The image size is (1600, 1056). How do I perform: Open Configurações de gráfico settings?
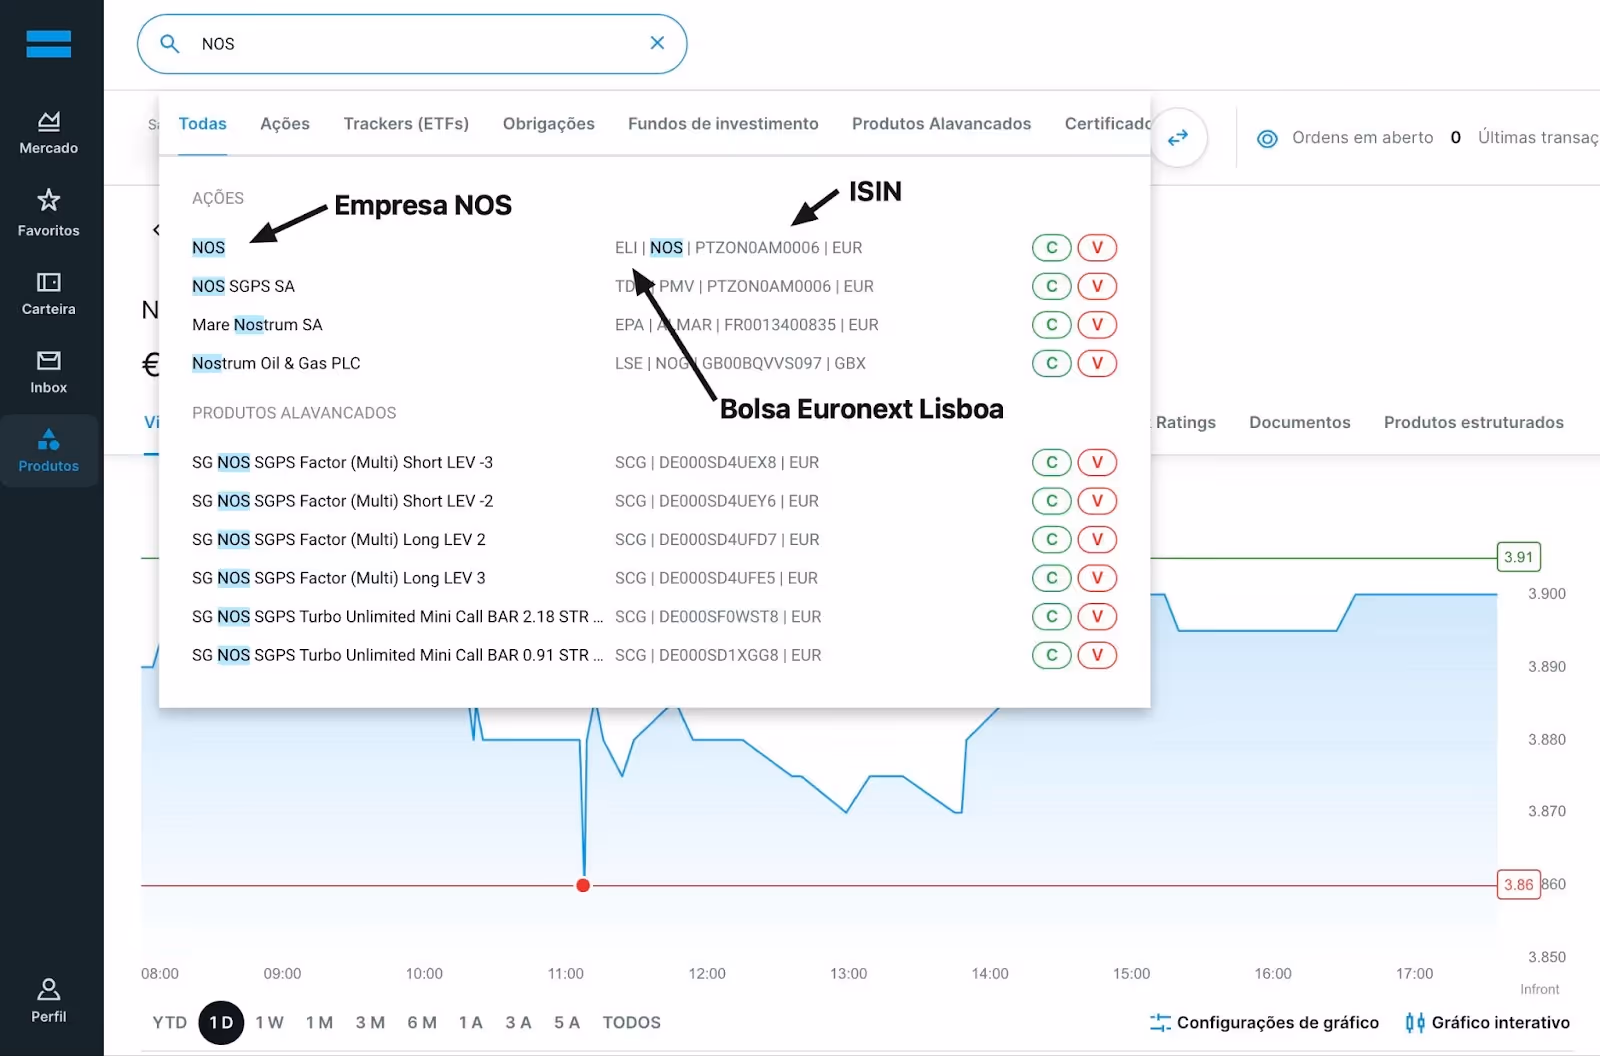[x=1264, y=1022]
